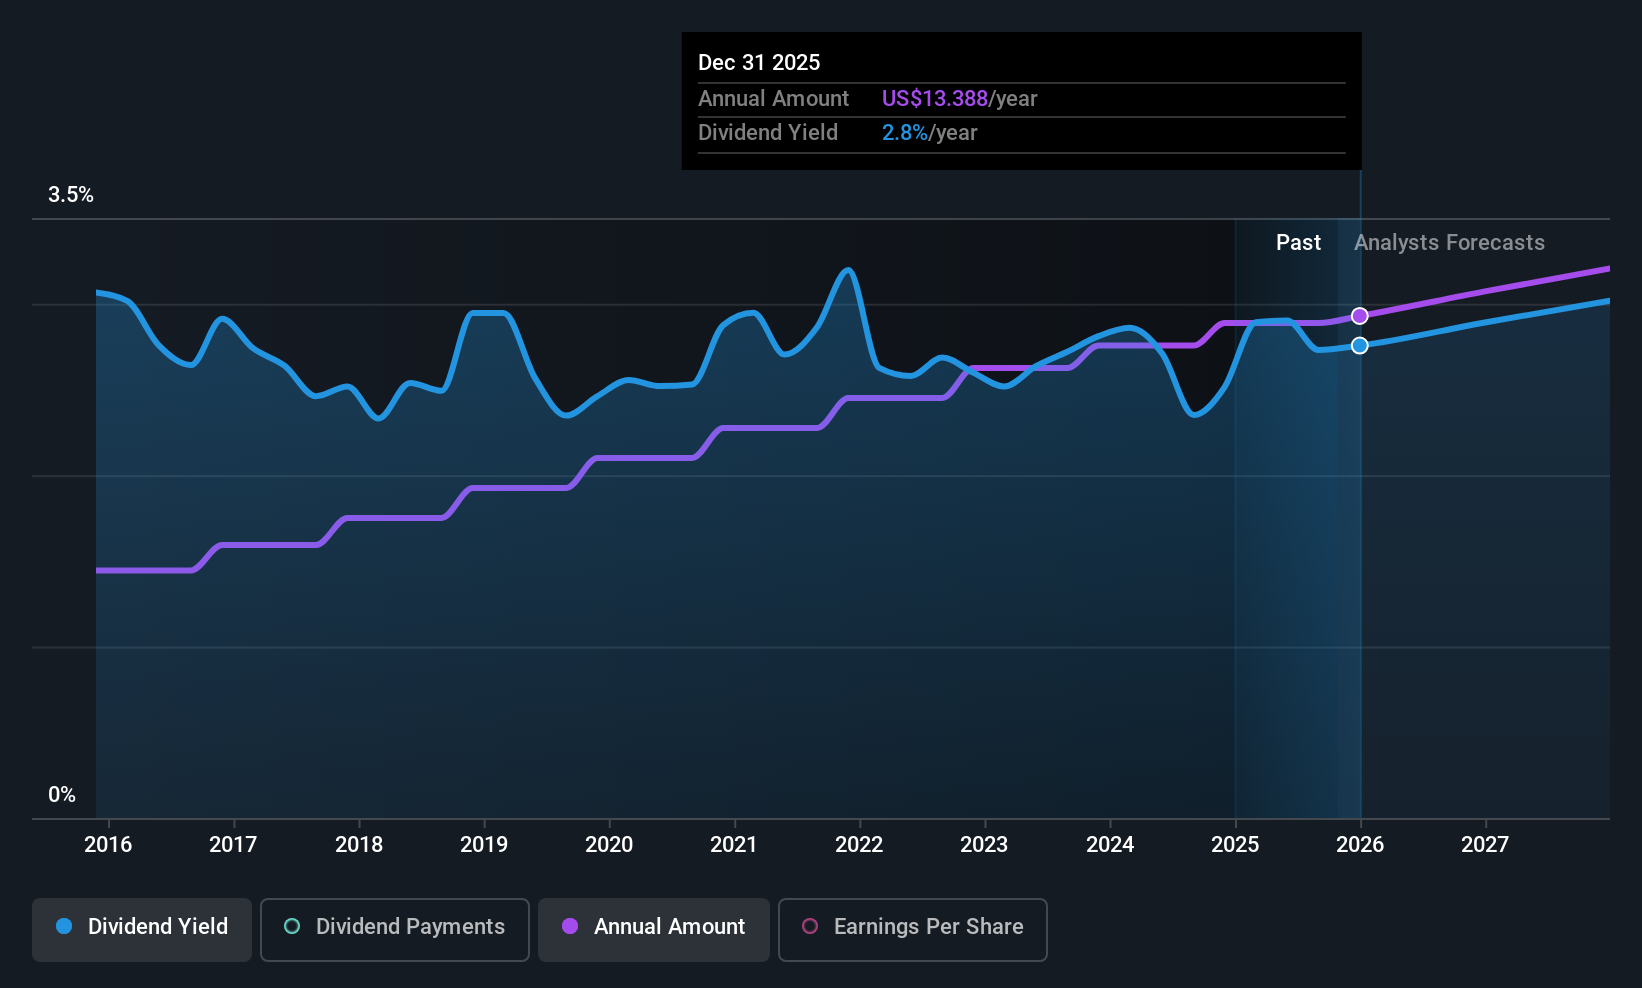Click the teal Dividend Payments circle icon
This screenshot has height=988, width=1642.
tap(291, 927)
